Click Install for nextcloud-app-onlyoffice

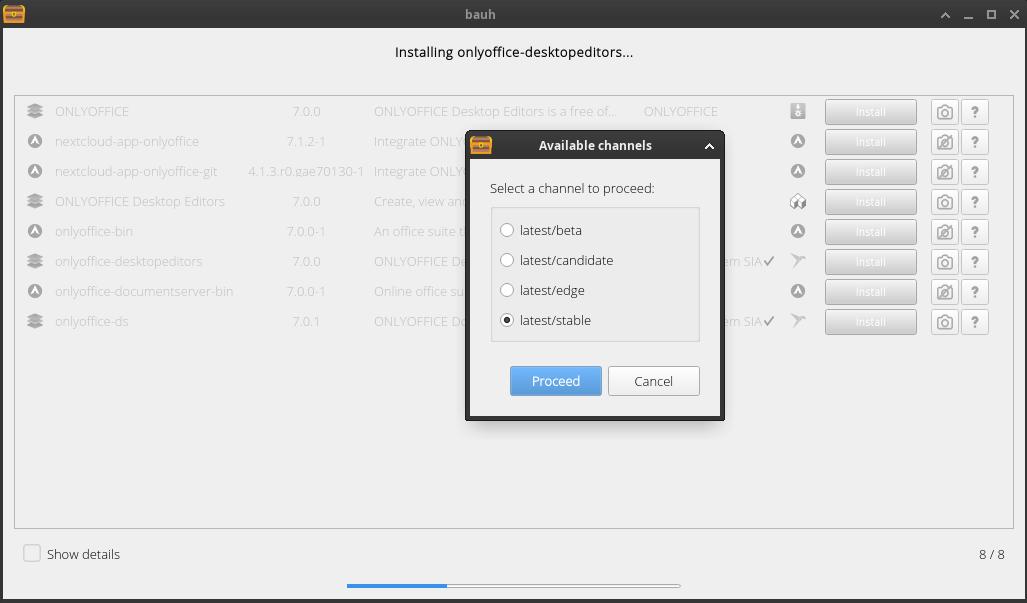pos(870,142)
